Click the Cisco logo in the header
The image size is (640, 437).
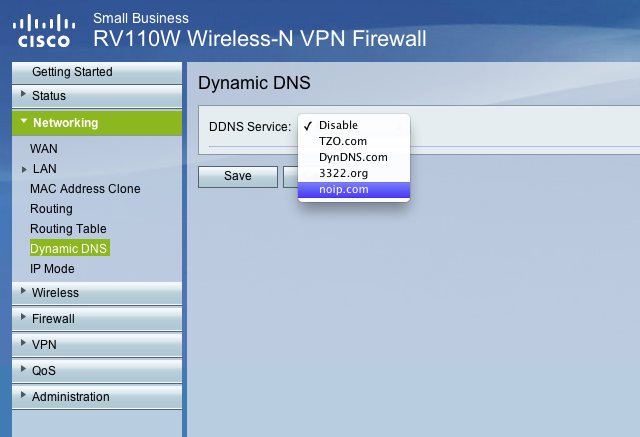(x=44, y=31)
